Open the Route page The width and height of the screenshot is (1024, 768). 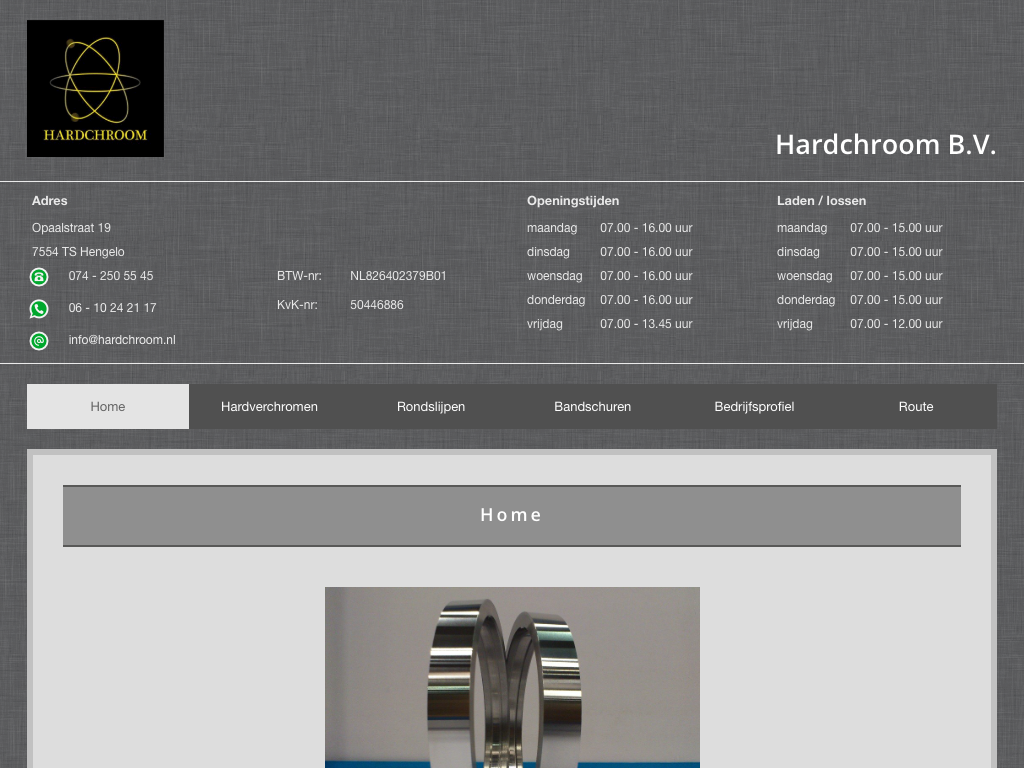point(915,406)
